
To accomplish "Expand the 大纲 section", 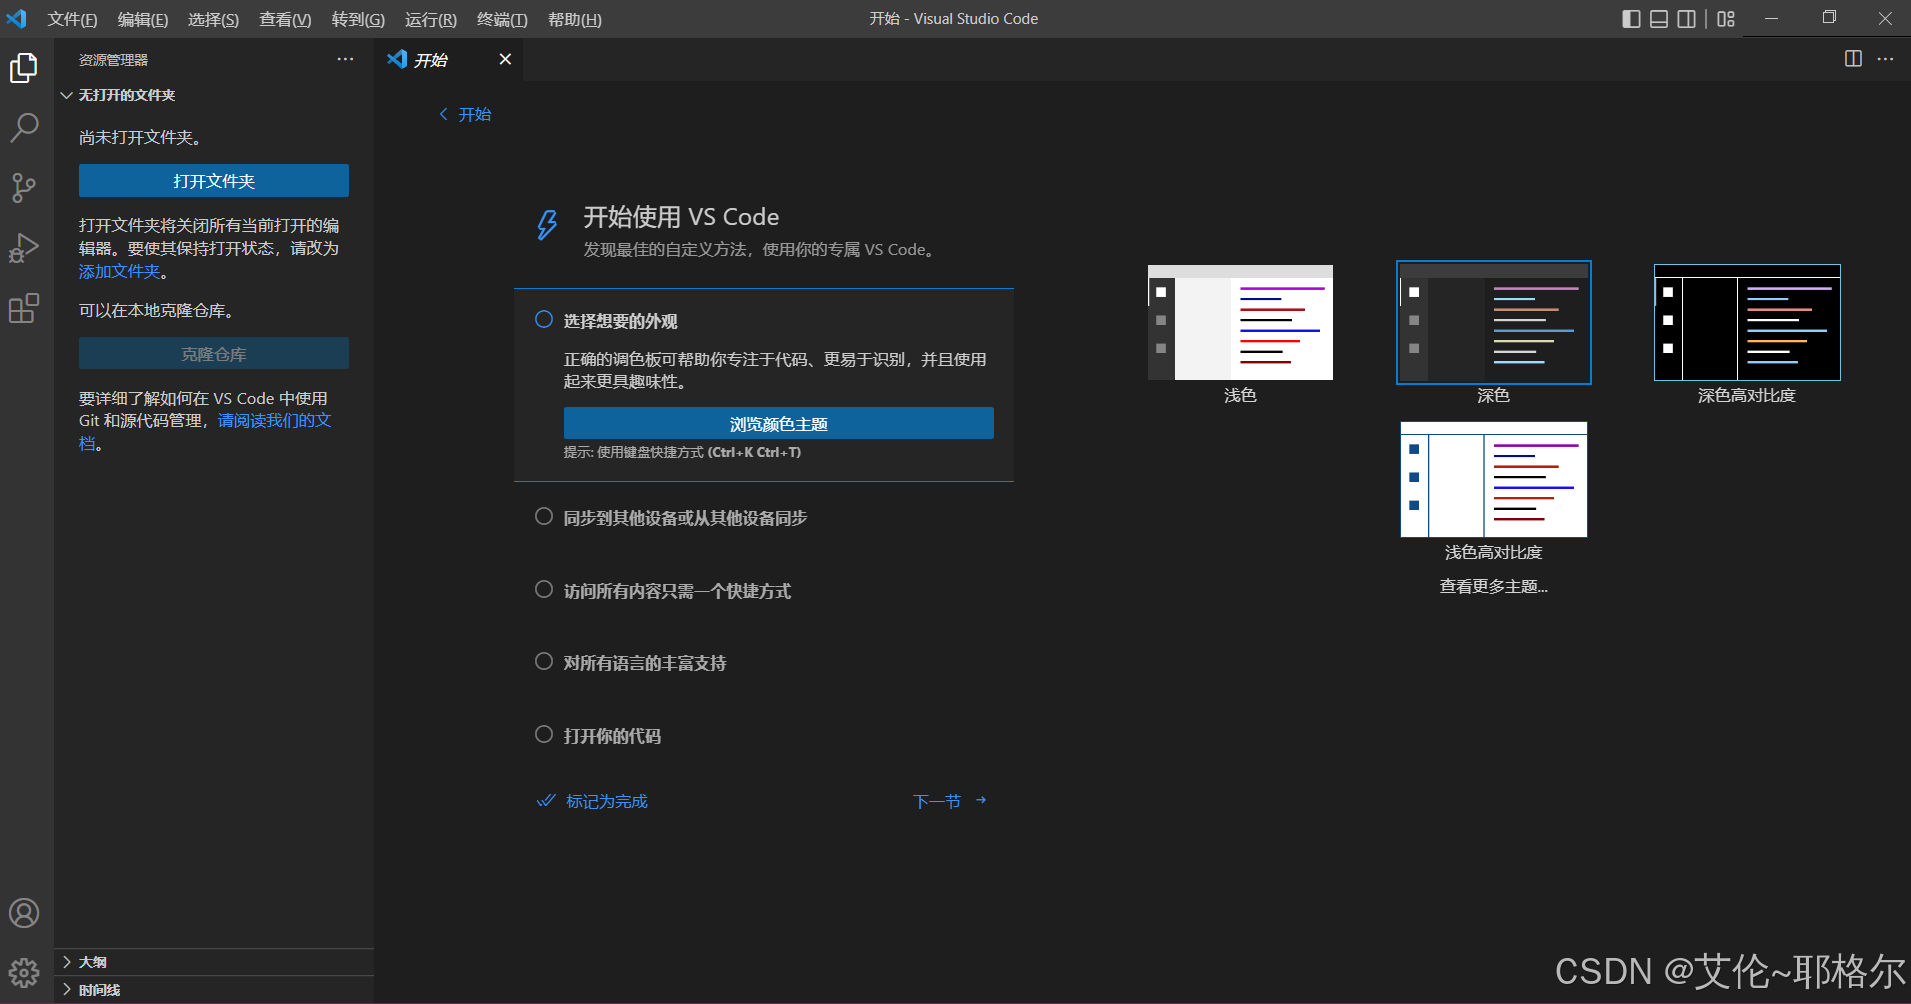I will click(214, 962).
